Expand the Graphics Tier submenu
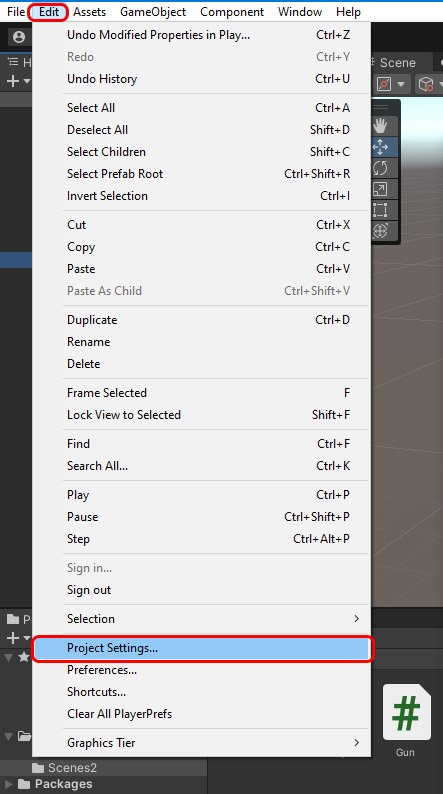 click(x=215, y=743)
